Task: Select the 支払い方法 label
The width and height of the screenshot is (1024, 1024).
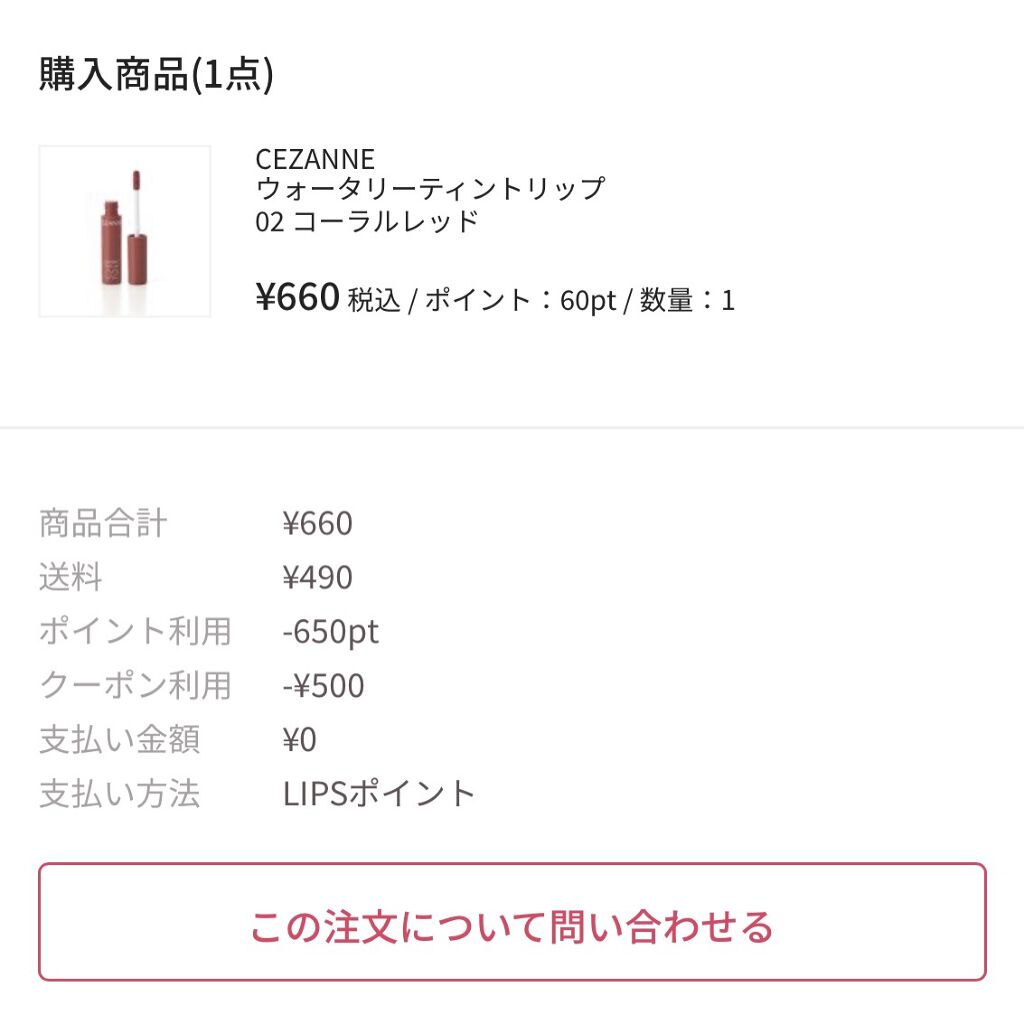Action: tap(119, 793)
